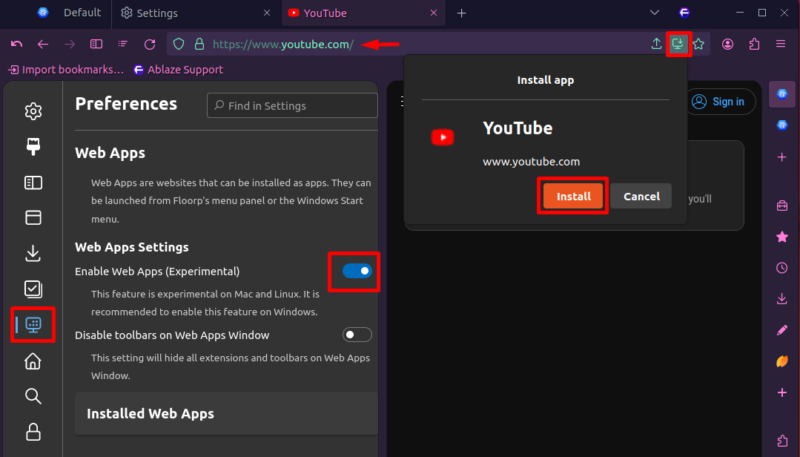Open the Home settings category icon
The image size is (800, 457).
(33, 361)
